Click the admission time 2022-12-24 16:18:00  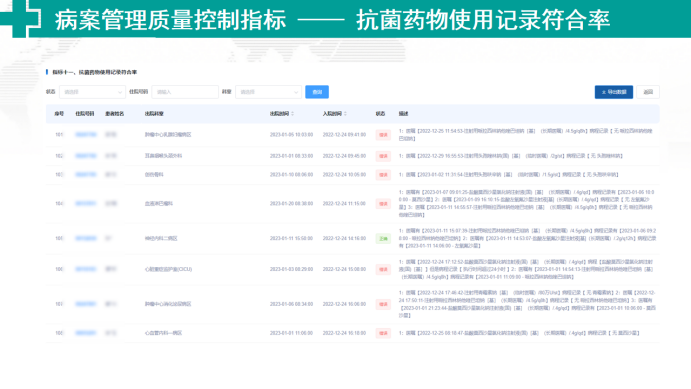(344, 333)
